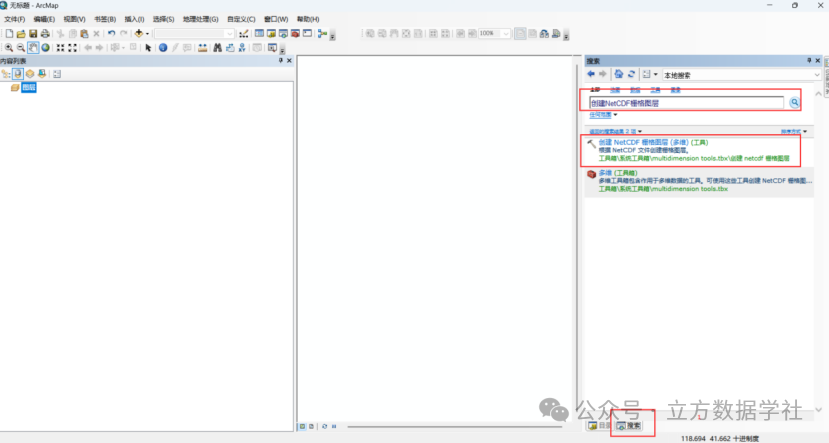Viewport: 829px width, 443px height.
Task: Open the 窗口(W) menu
Action: tap(276, 19)
